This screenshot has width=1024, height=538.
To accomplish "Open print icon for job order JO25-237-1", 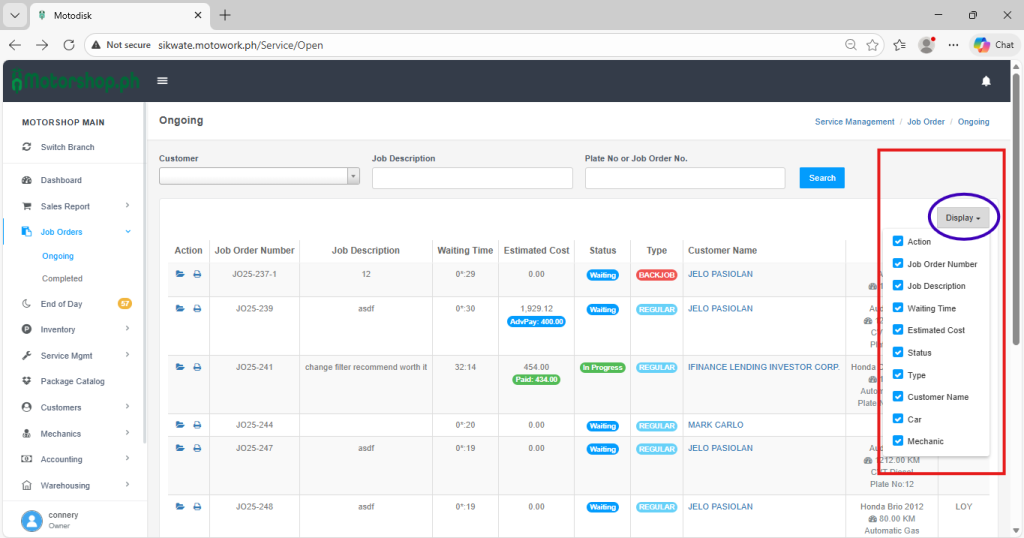I will (x=197, y=274).
